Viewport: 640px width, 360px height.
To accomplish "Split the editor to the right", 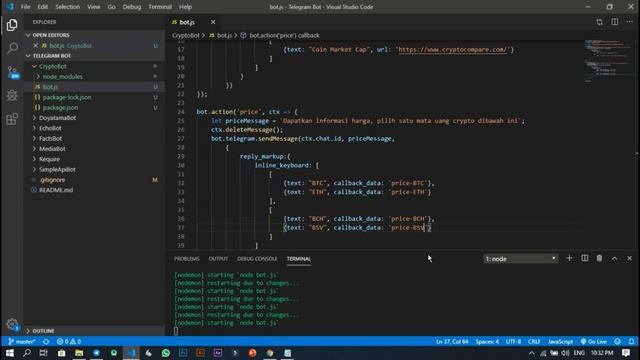I will 614,22.
